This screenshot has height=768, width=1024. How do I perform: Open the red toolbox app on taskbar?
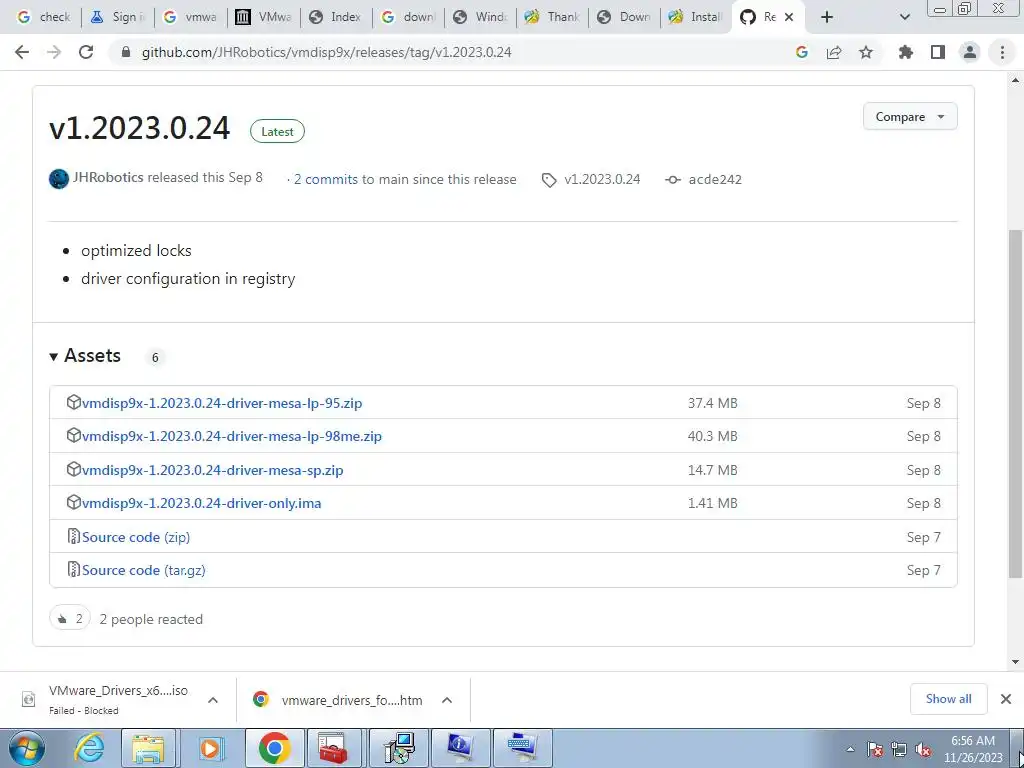pos(334,748)
